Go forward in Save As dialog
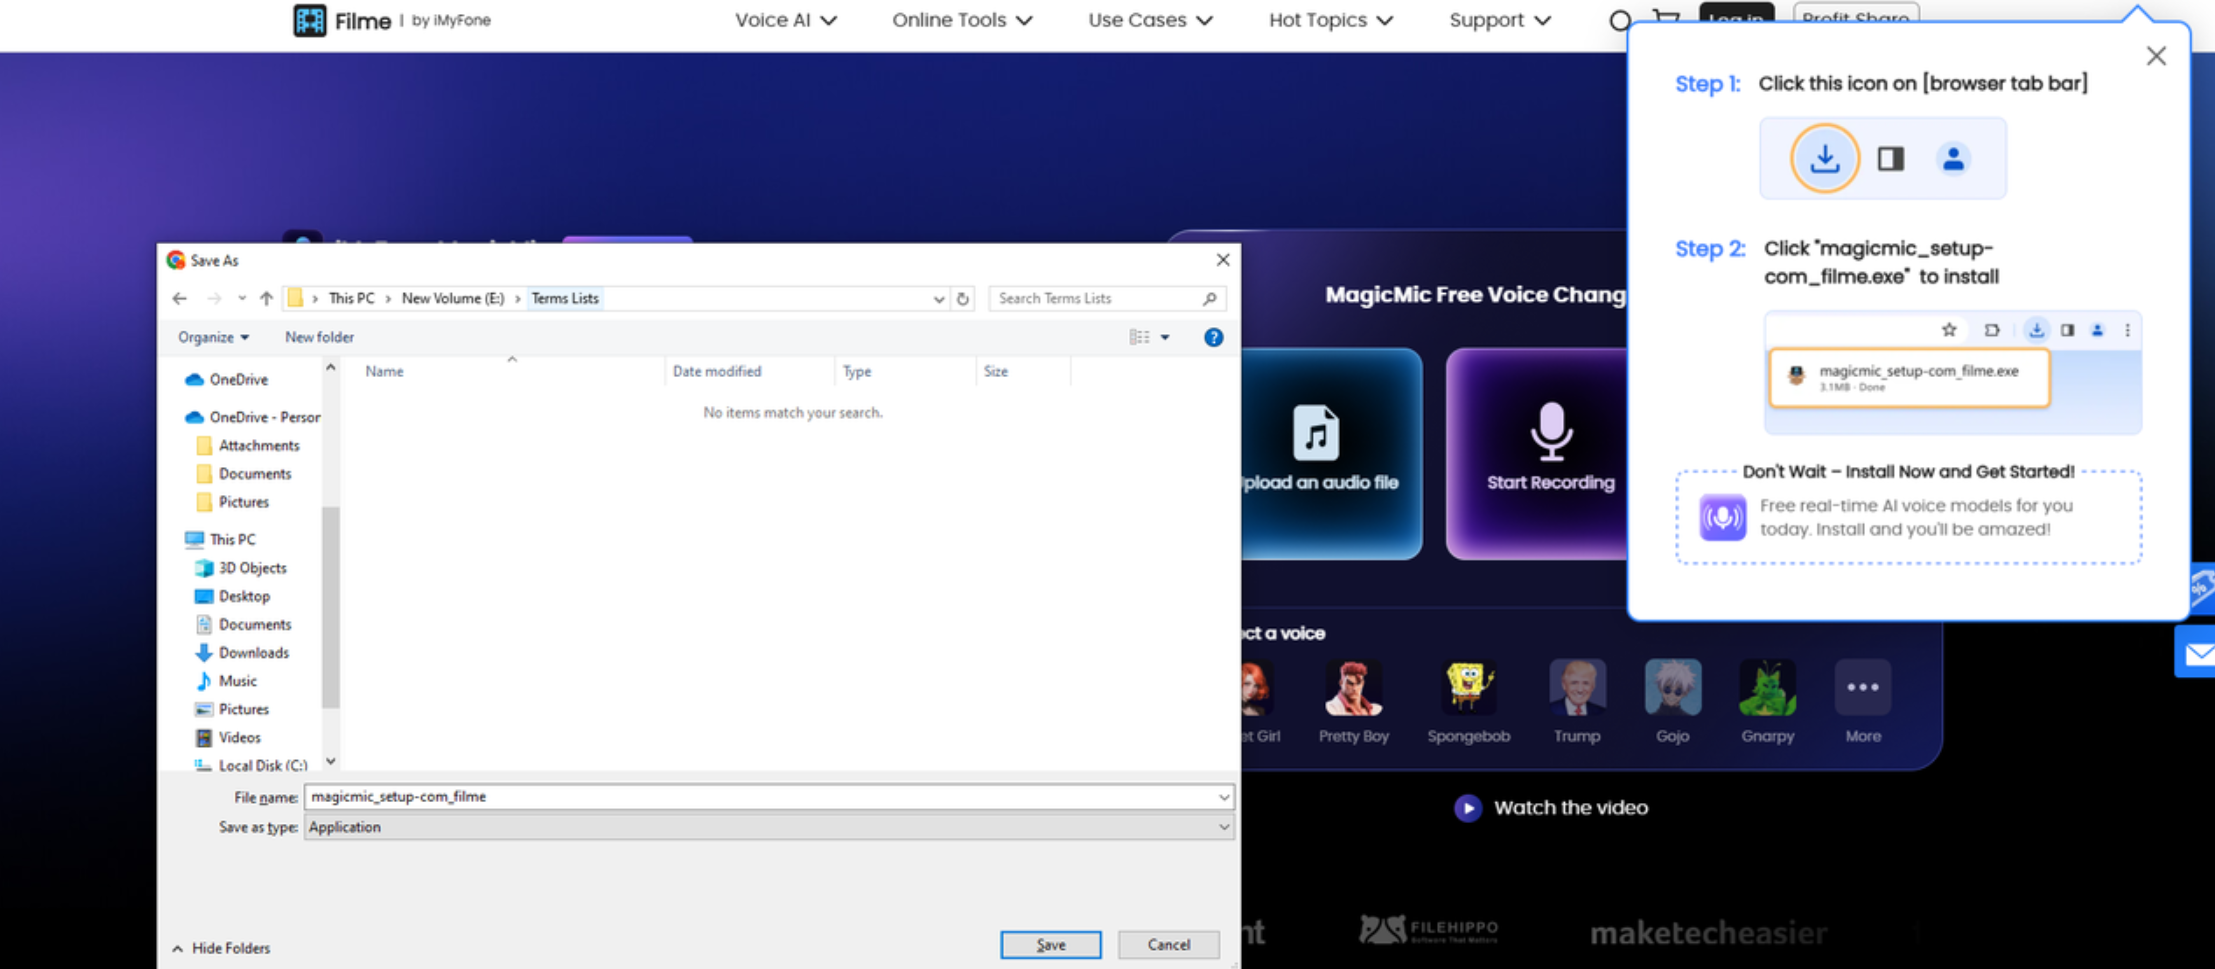 pyautogui.click(x=213, y=298)
